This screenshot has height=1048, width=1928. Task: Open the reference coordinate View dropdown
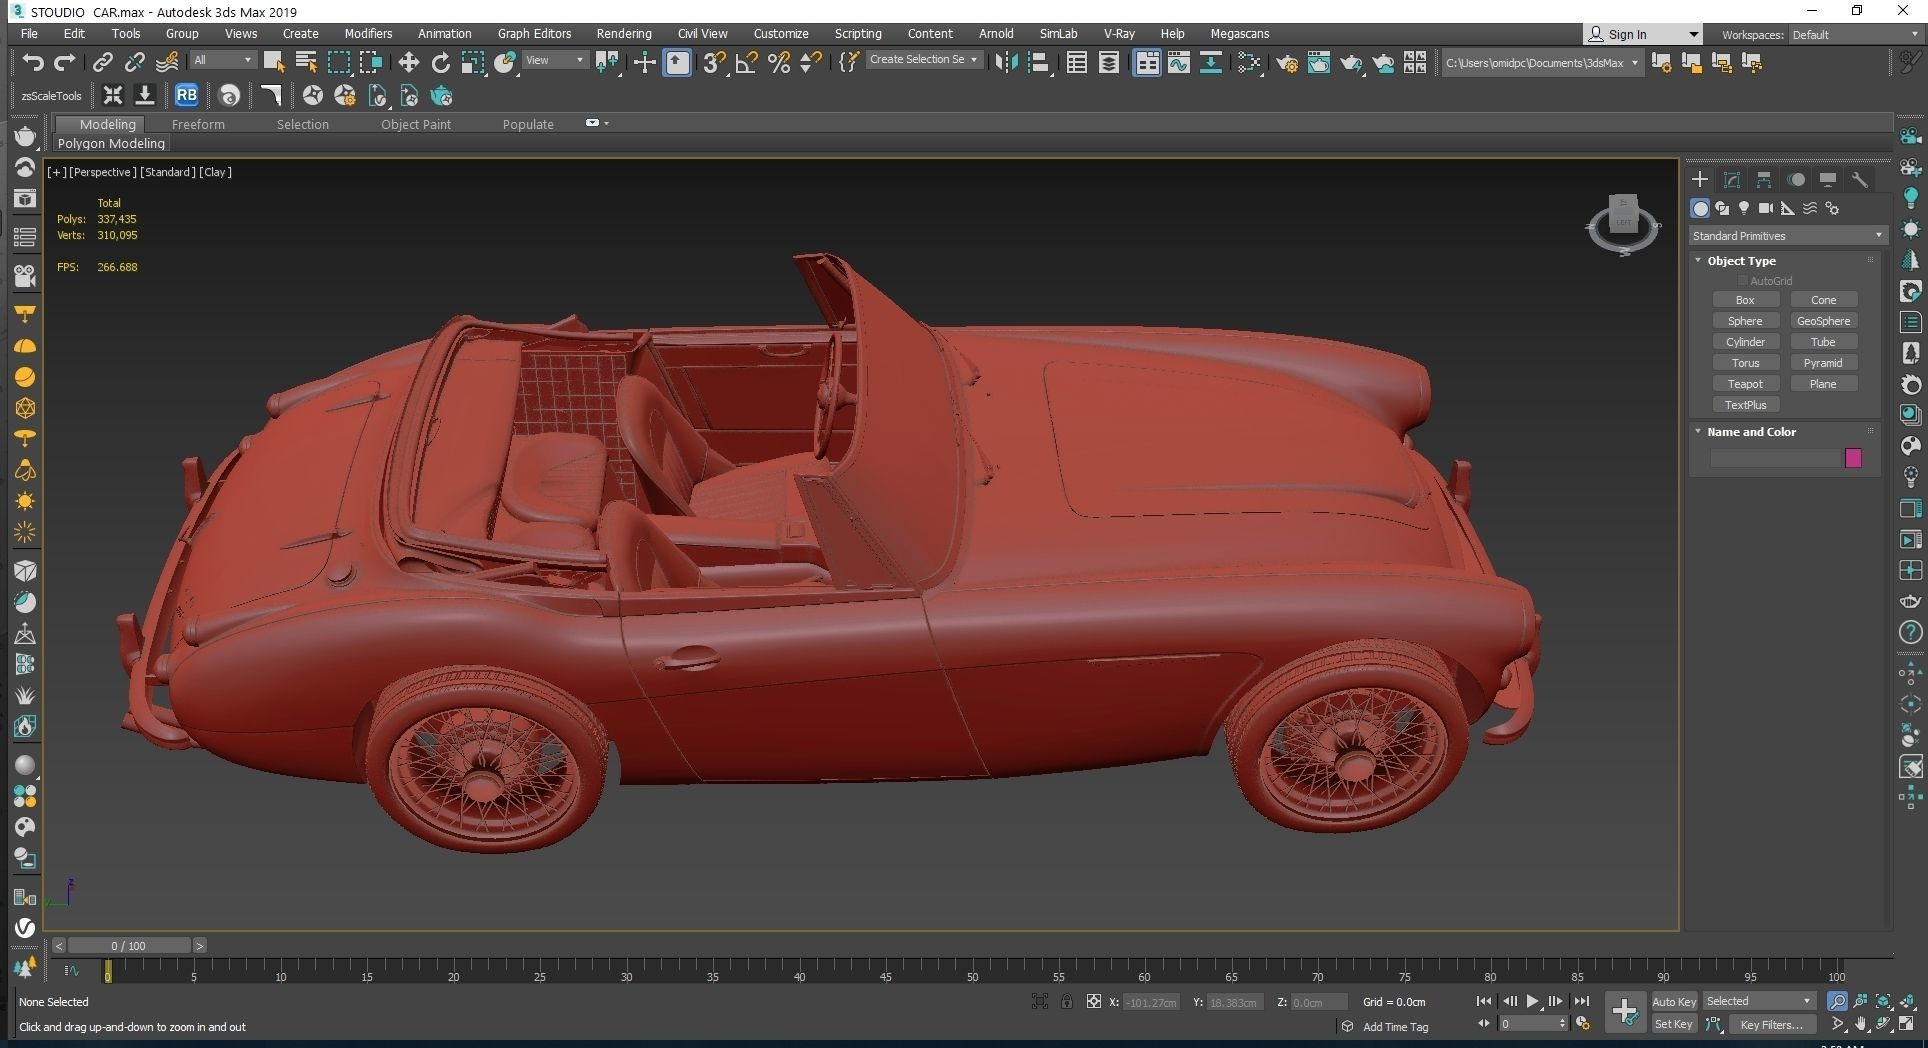click(x=555, y=60)
